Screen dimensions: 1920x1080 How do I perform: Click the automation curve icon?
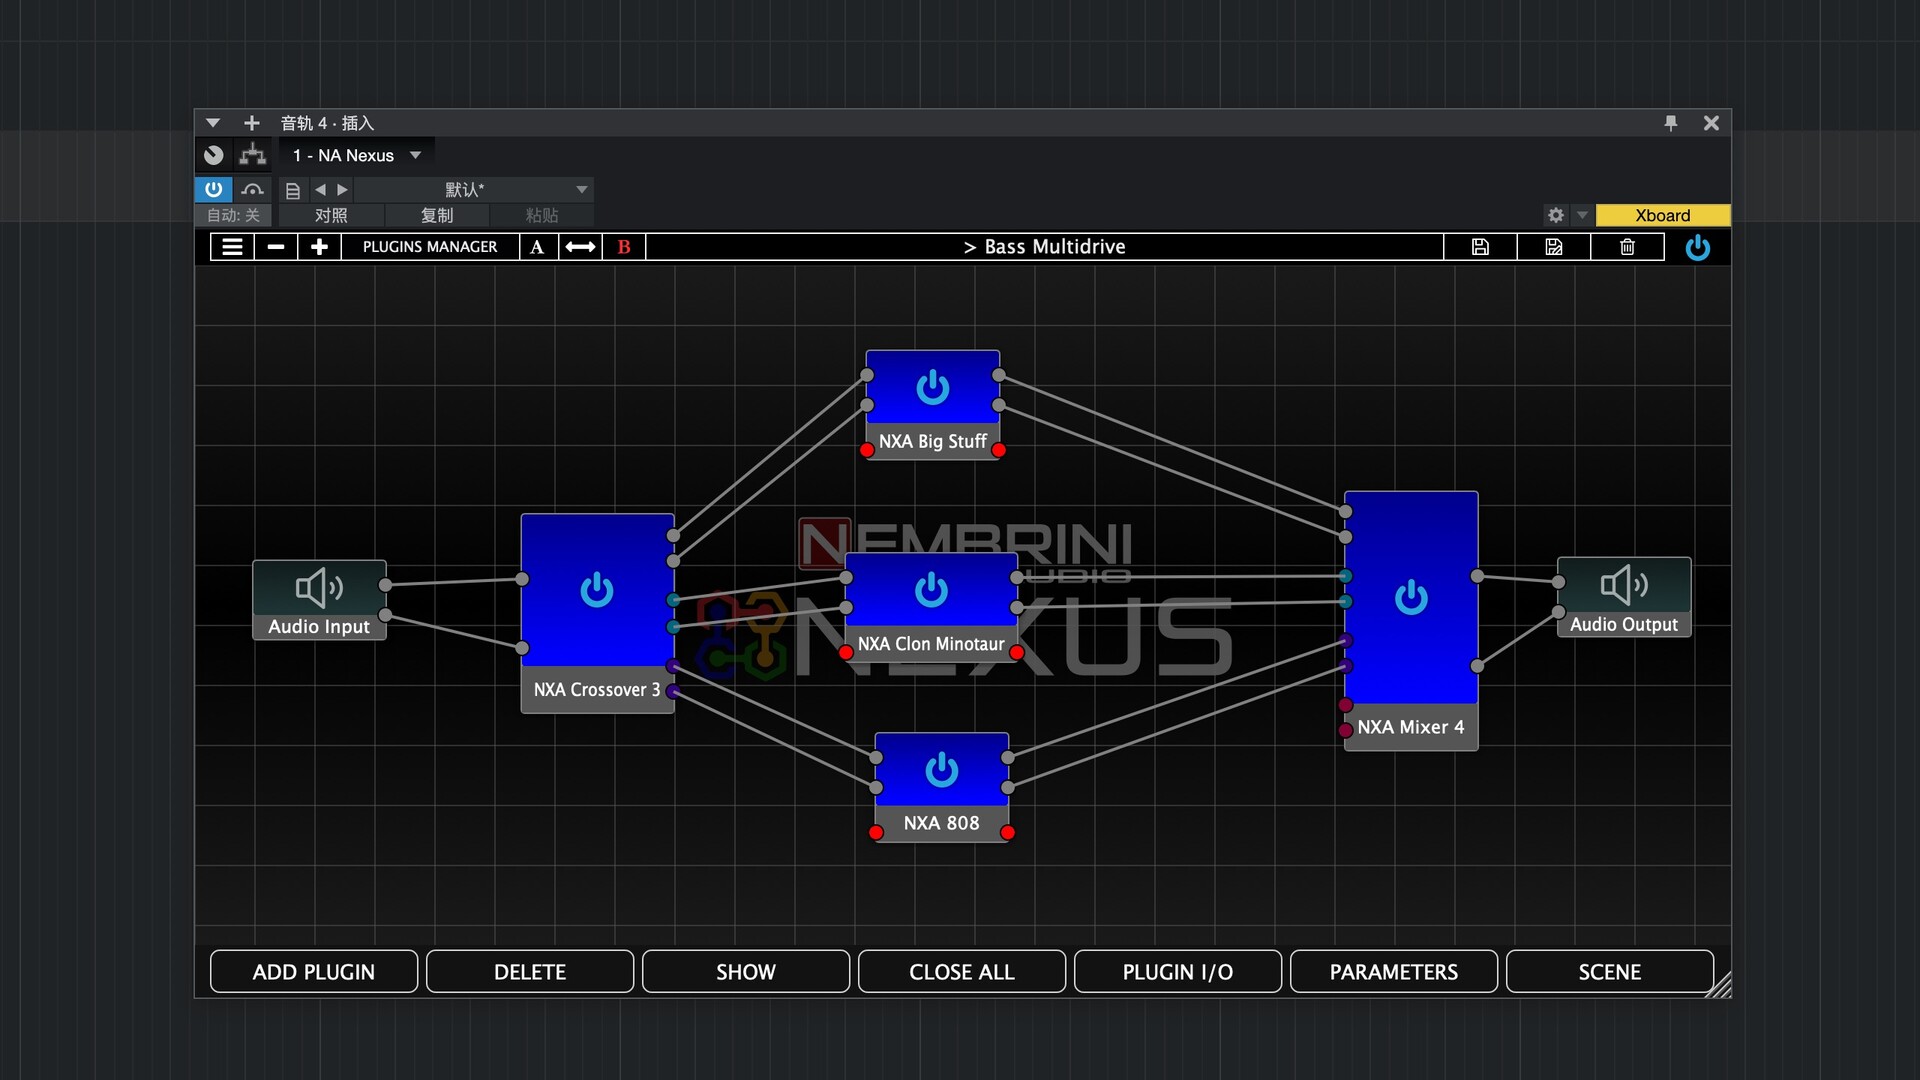coord(253,189)
